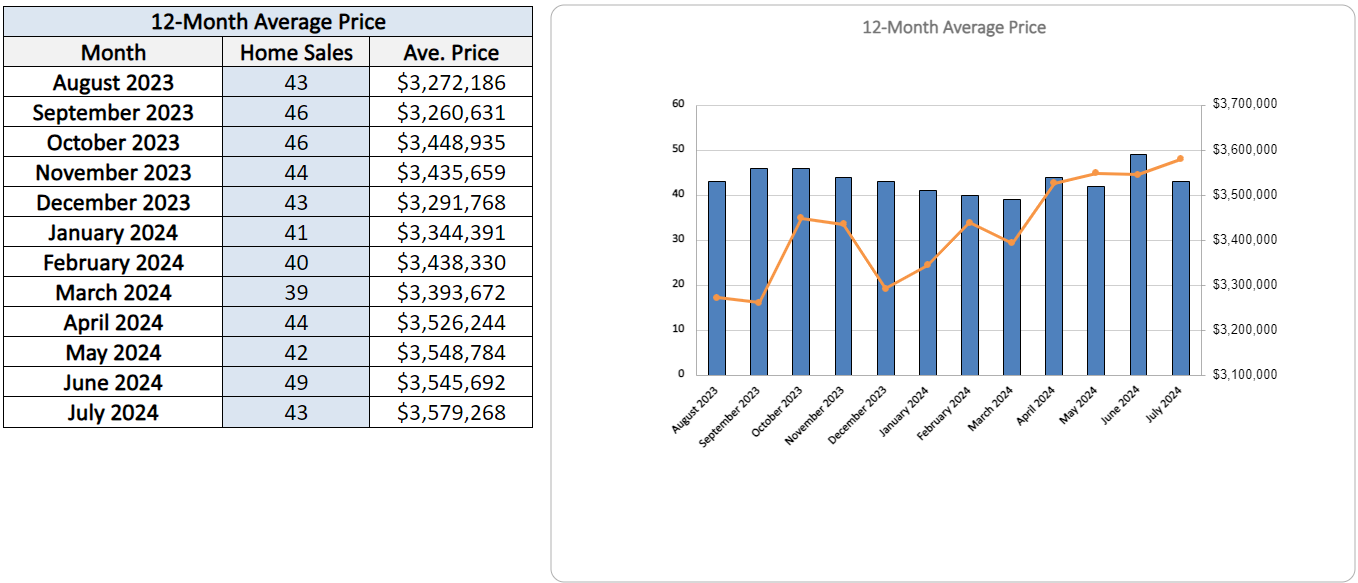The width and height of the screenshot is (1358, 583).
Task: Click the 'Home Sales' column header
Action: click(x=296, y=52)
